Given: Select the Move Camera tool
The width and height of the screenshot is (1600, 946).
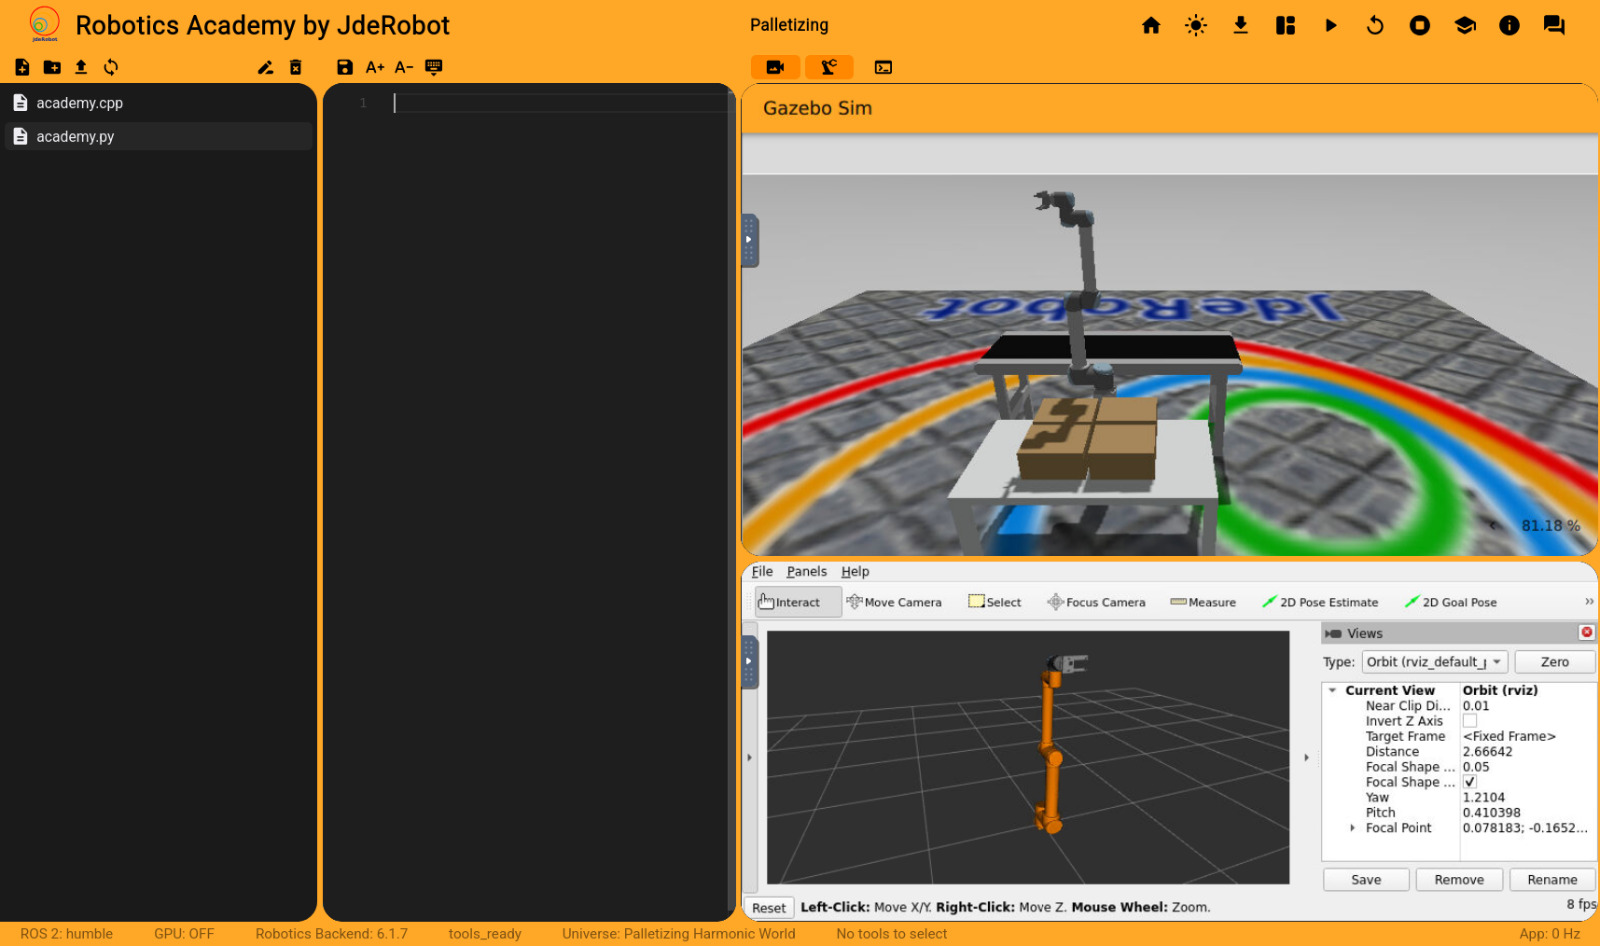Looking at the screenshot, I should [894, 602].
